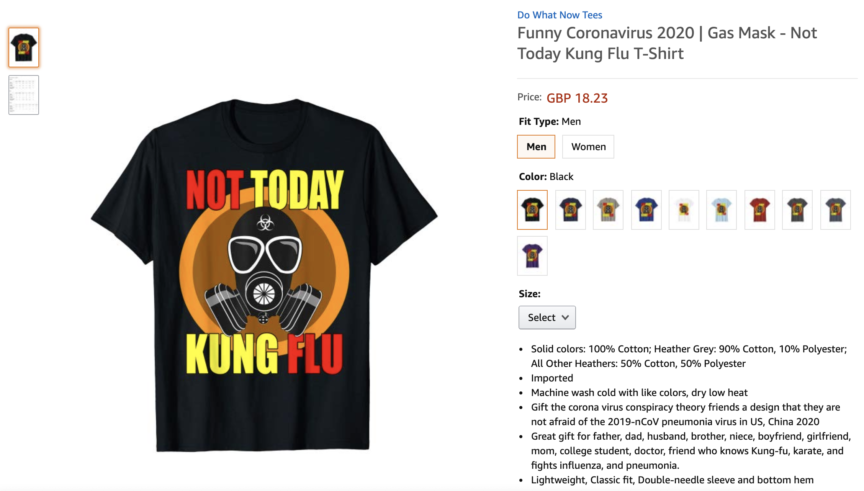Click the main Not Today Kung Flu shirt image
The image size is (864, 491).
pyautogui.click(x=264, y=274)
